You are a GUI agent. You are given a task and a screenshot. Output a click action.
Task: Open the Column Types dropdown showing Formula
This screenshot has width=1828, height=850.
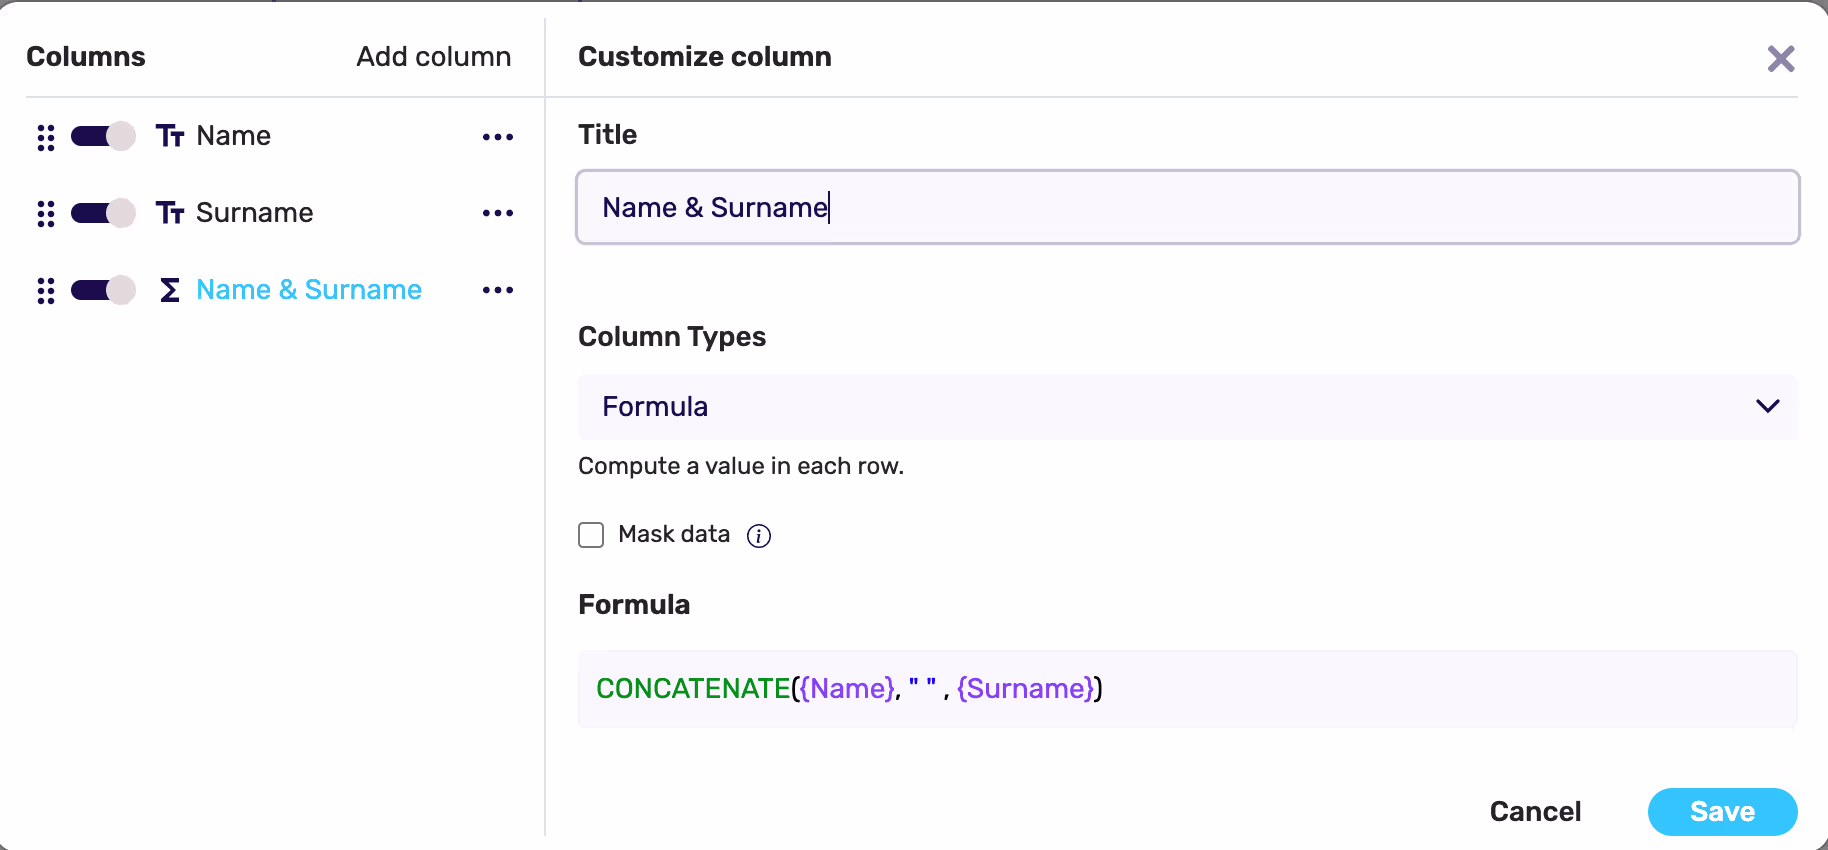point(1188,407)
